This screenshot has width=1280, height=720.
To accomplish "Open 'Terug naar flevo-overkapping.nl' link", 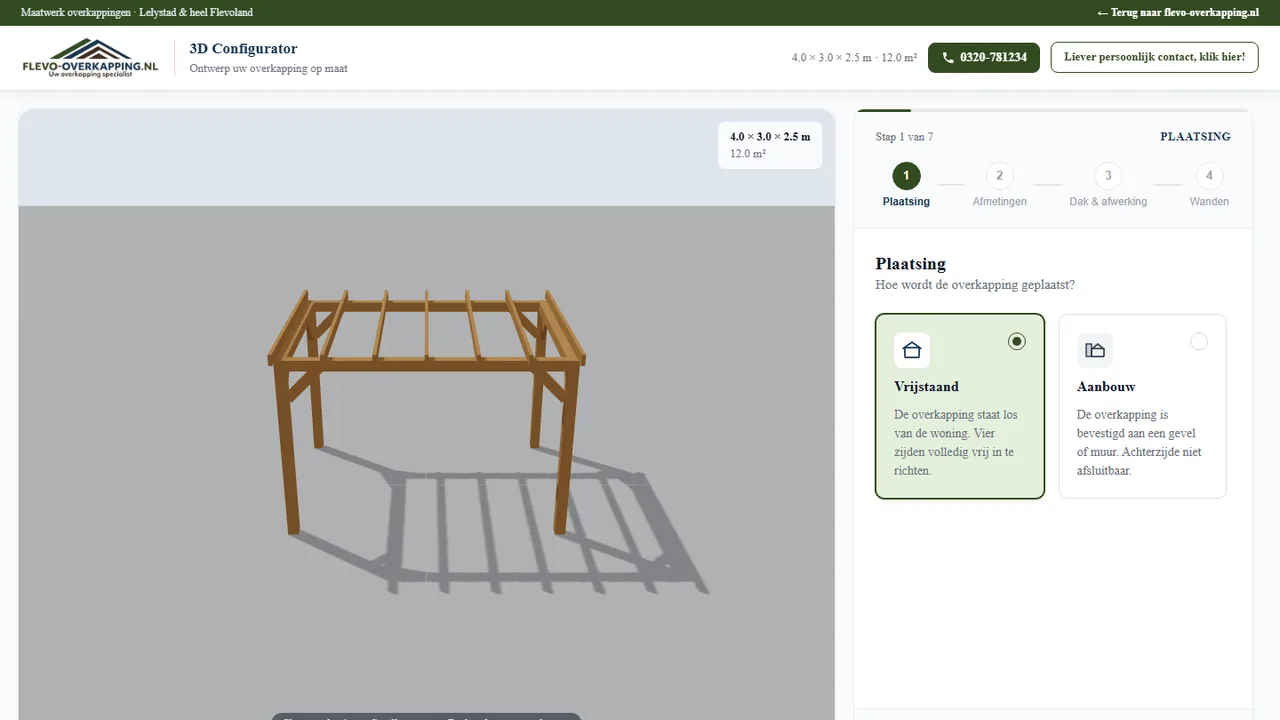I will pyautogui.click(x=1177, y=13).
